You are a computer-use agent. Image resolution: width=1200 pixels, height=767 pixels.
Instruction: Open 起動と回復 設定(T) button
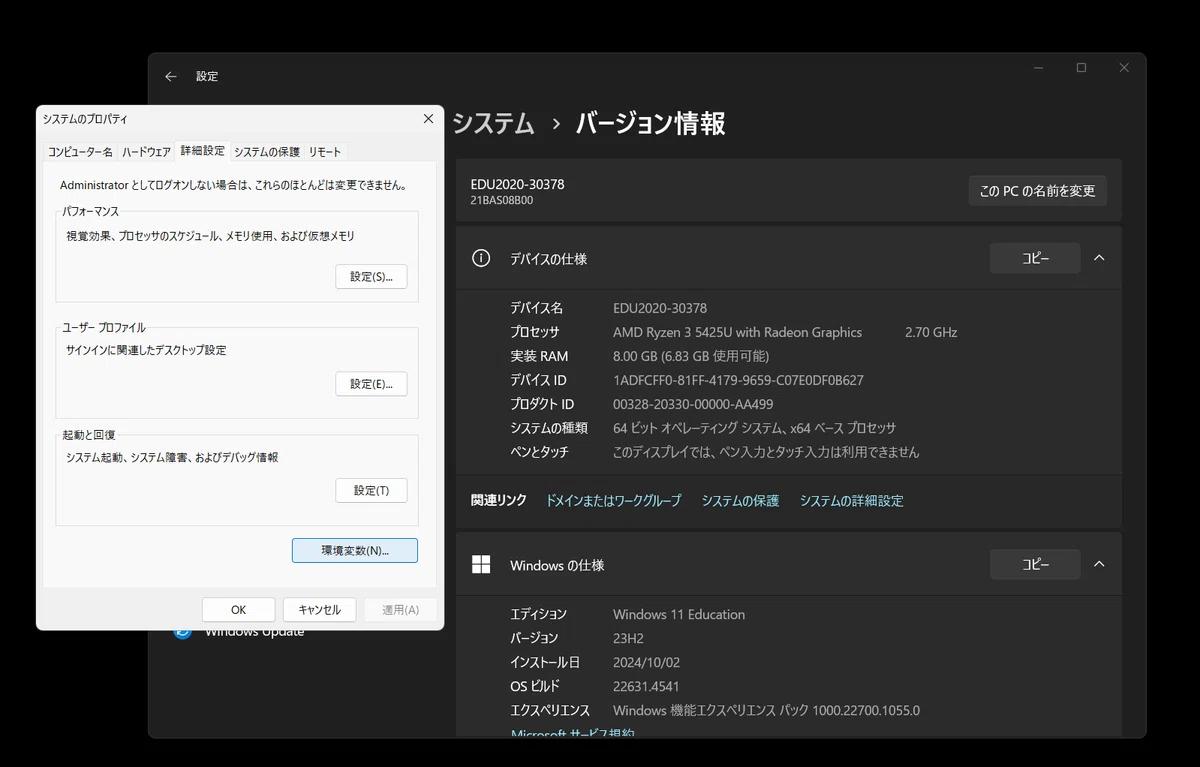point(371,491)
